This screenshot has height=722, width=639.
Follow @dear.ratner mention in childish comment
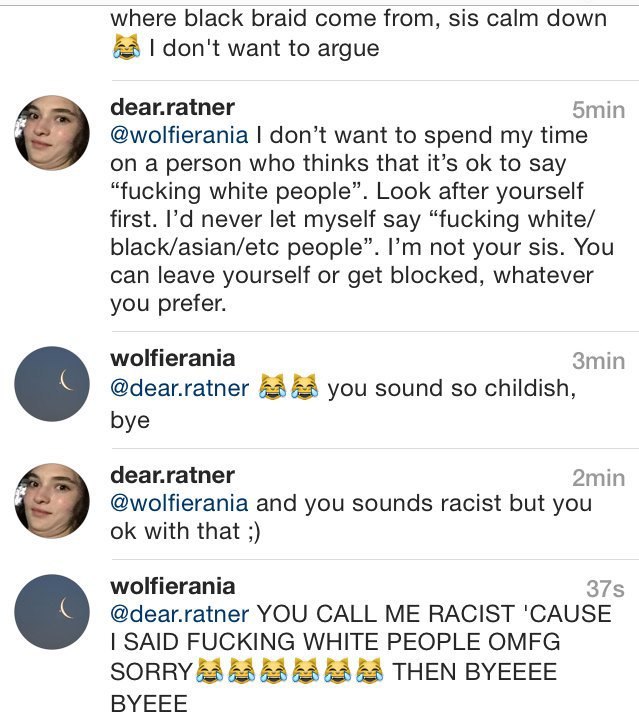click(180, 388)
